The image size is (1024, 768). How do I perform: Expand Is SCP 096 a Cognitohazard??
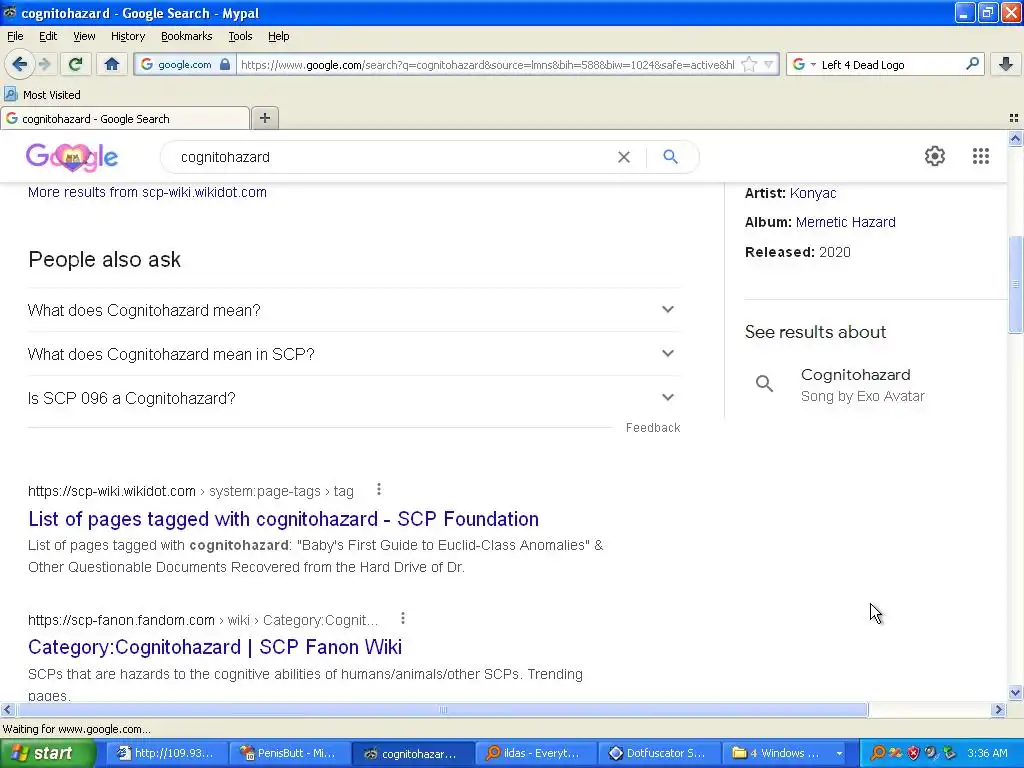click(x=354, y=398)
